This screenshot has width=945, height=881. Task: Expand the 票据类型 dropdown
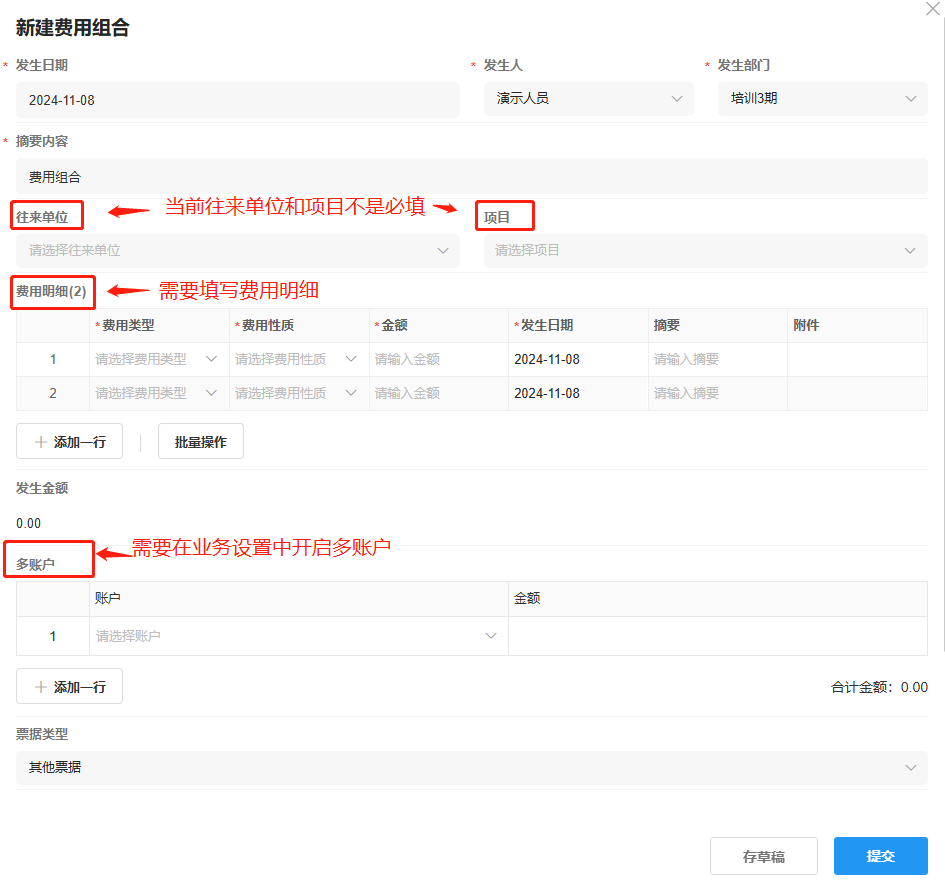pos(471,767)
